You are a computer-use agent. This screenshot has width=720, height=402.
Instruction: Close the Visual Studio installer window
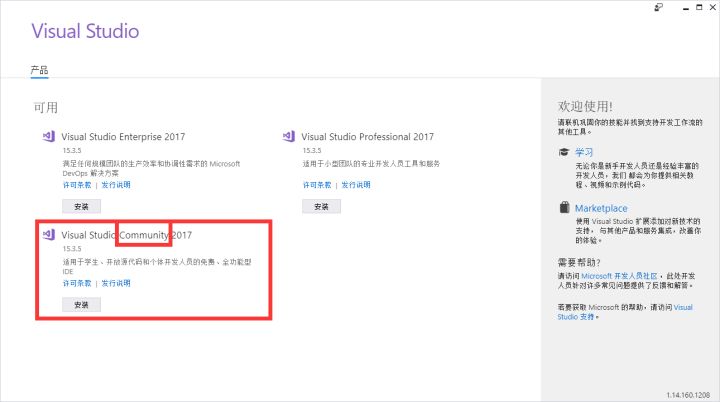pos(713,7)
